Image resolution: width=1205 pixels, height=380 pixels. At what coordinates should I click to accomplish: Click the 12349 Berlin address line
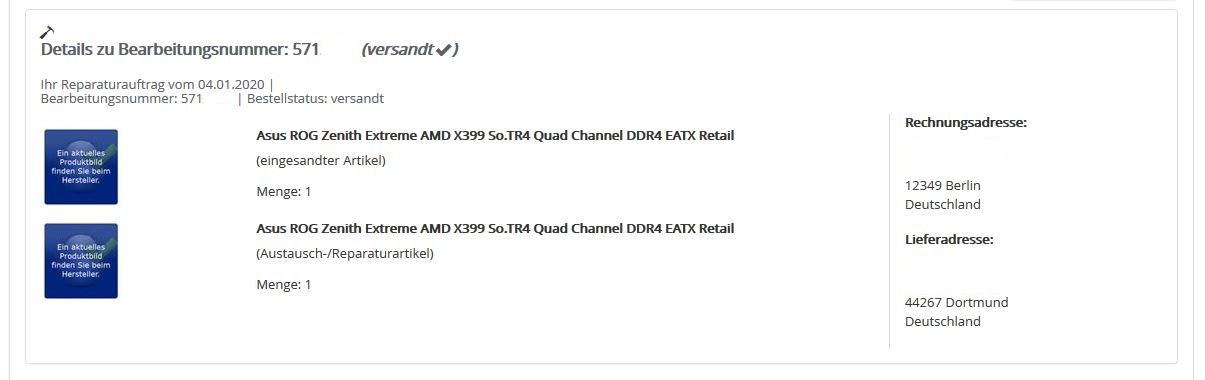pyautogui.click(x=943, y=186)
